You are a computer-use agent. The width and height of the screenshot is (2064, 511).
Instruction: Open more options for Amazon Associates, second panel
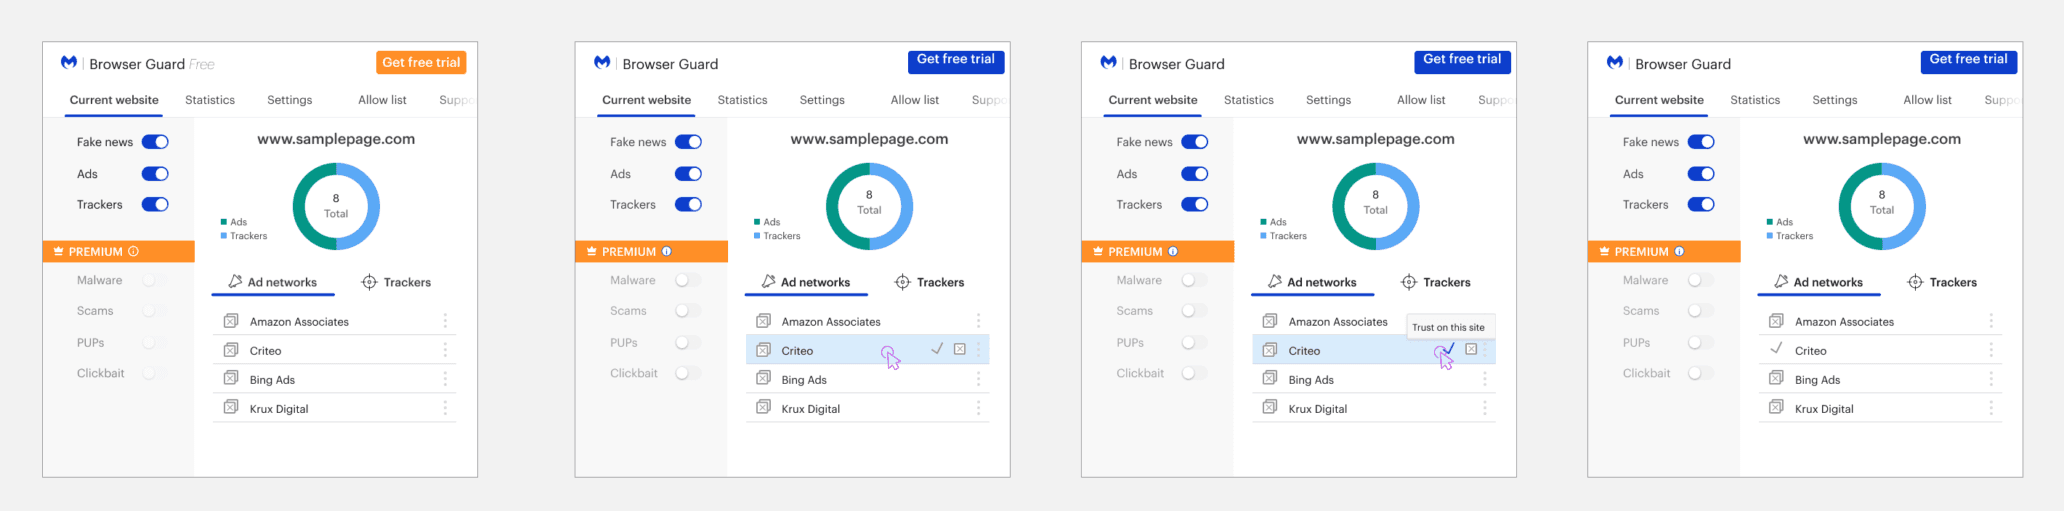point(978,321)
